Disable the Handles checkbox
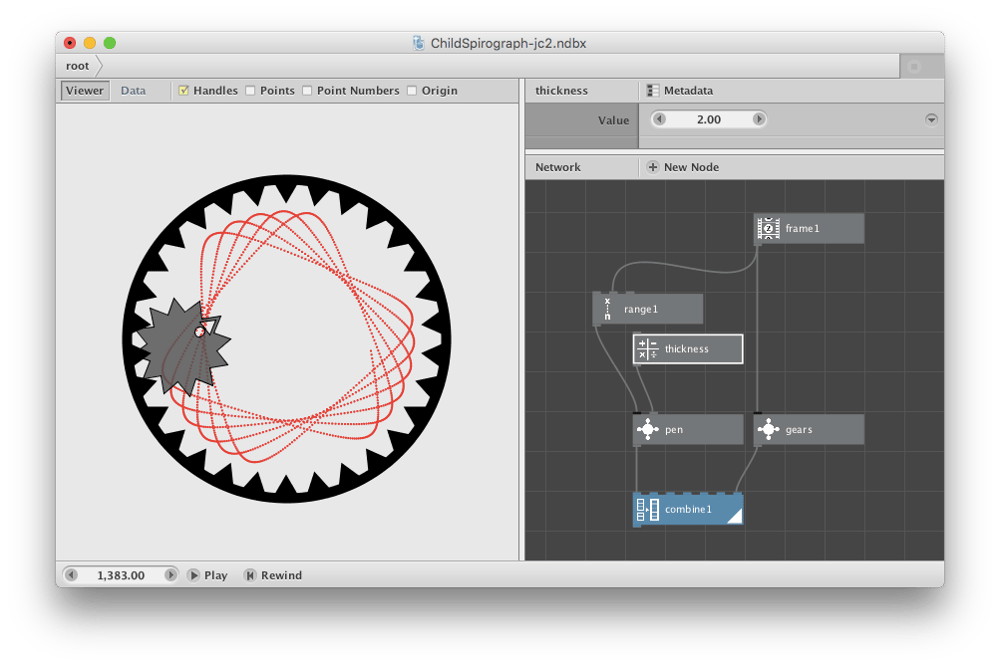1000x667 pixels. tap(184, 91)
